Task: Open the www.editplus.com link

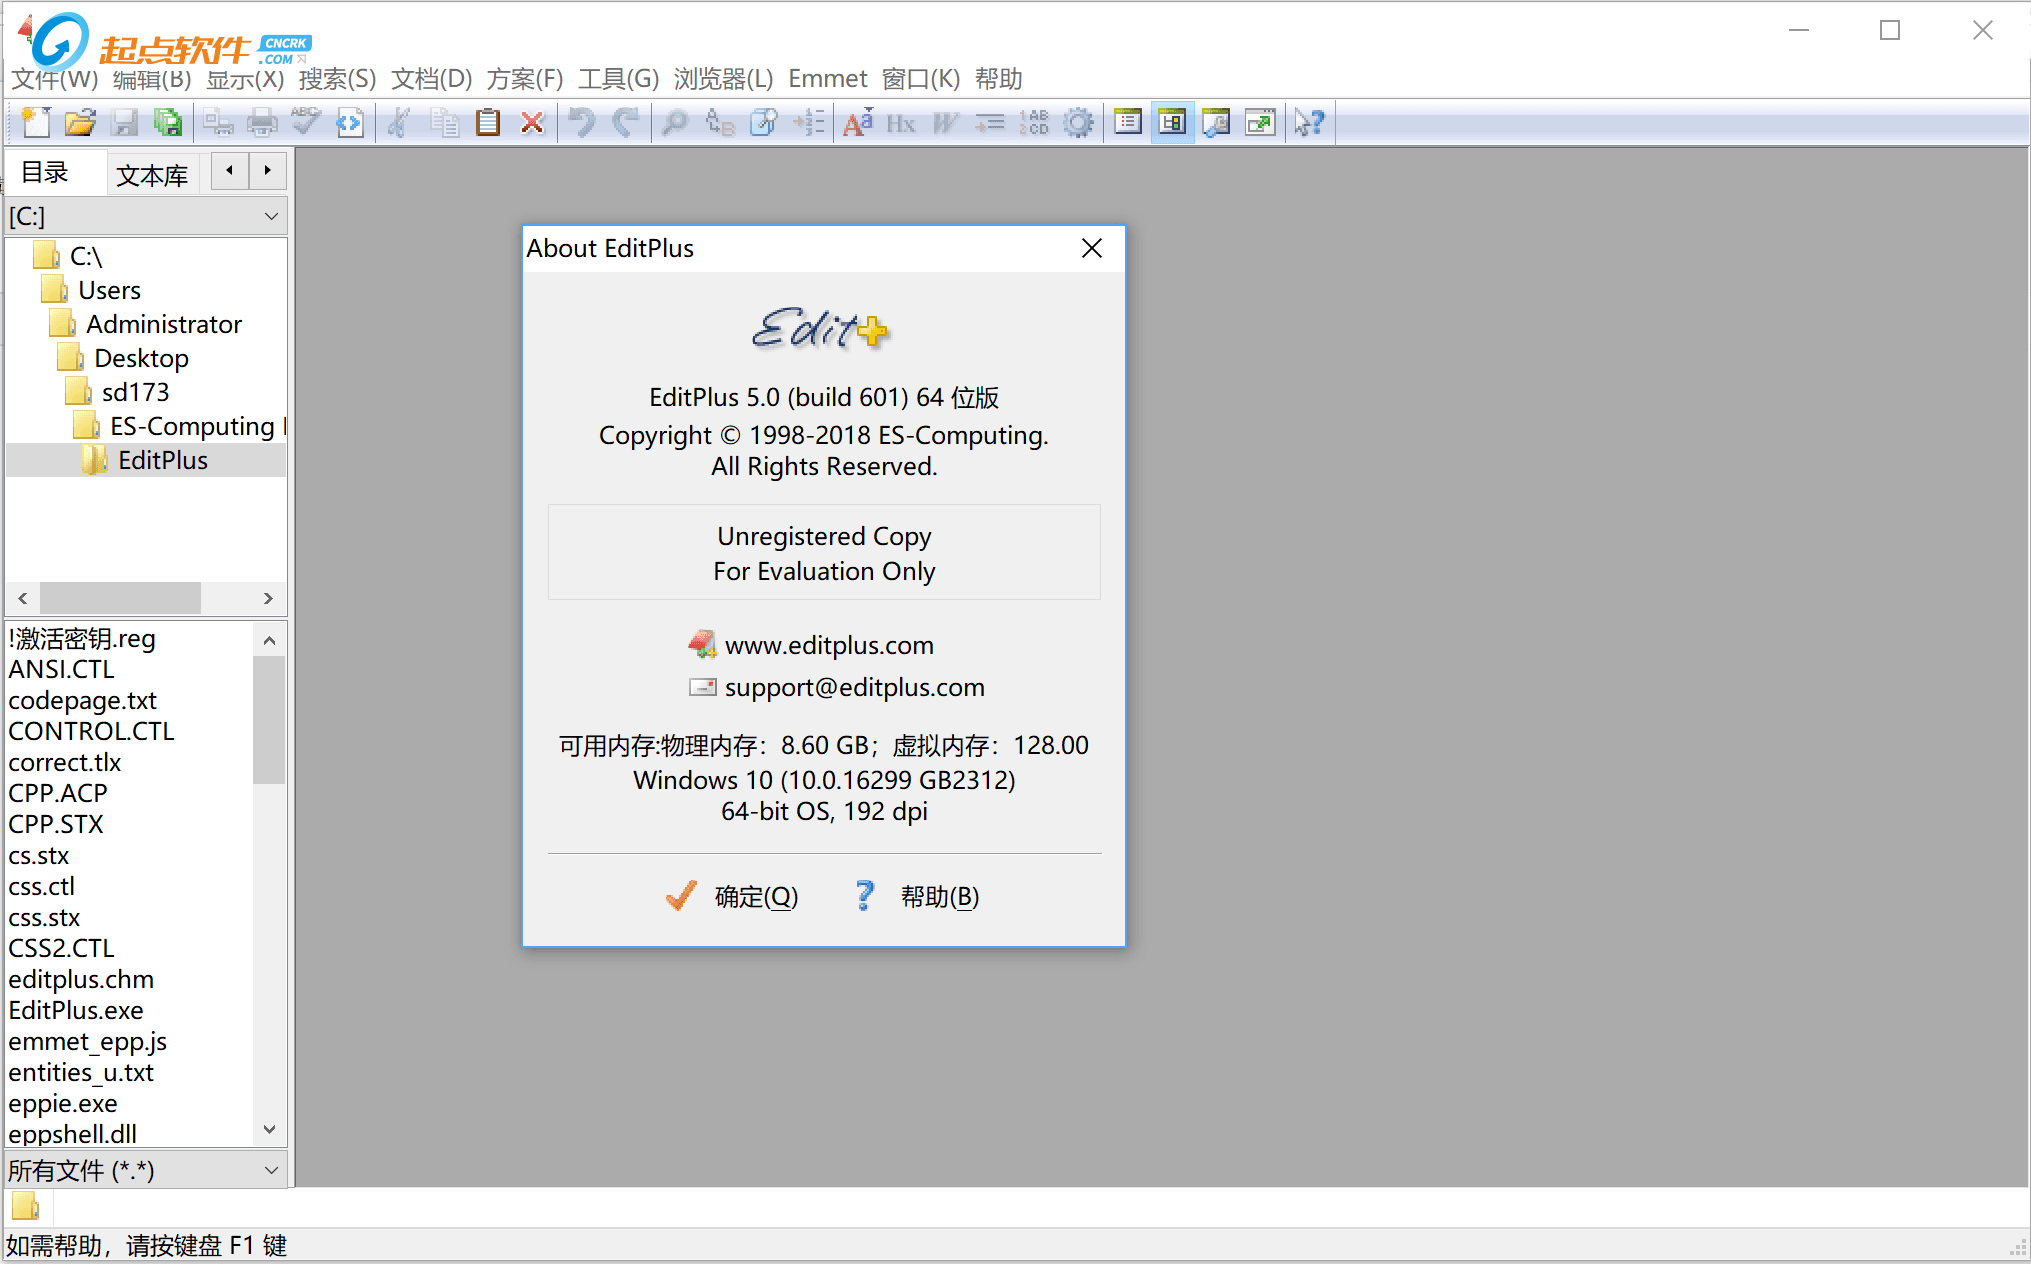Action: 828,645
